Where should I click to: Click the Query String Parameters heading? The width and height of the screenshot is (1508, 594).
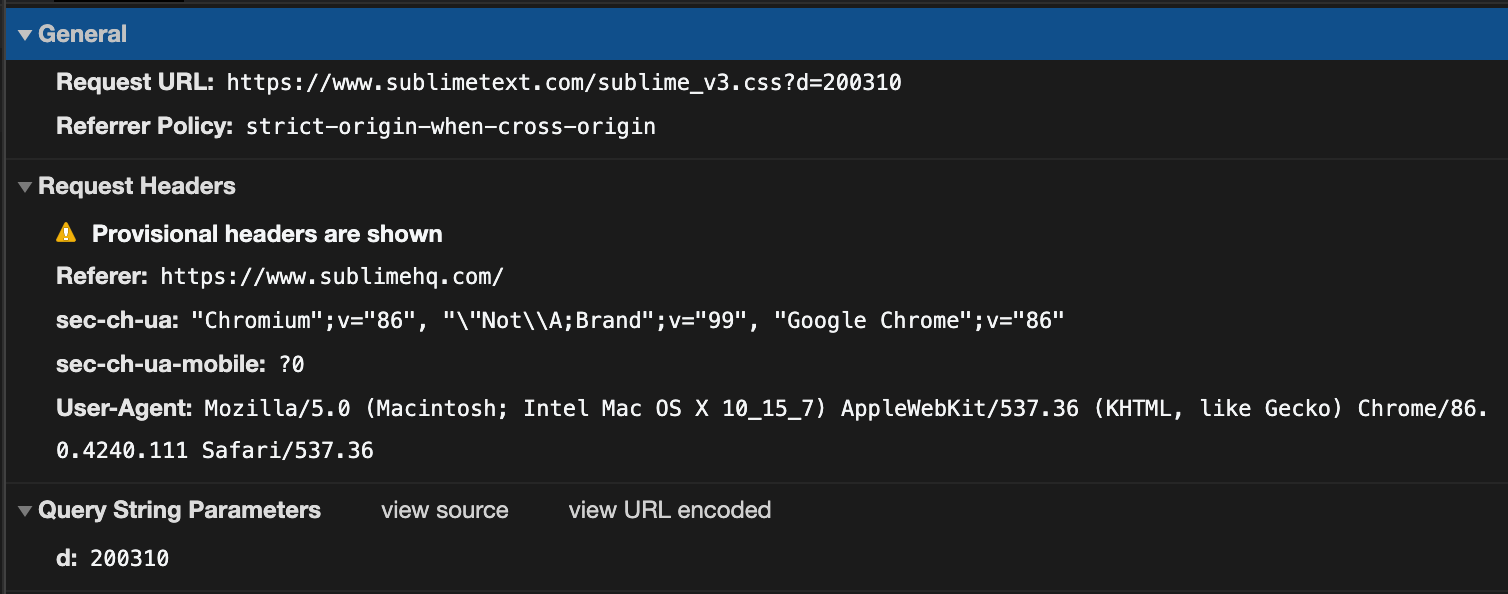click(178, 510)
